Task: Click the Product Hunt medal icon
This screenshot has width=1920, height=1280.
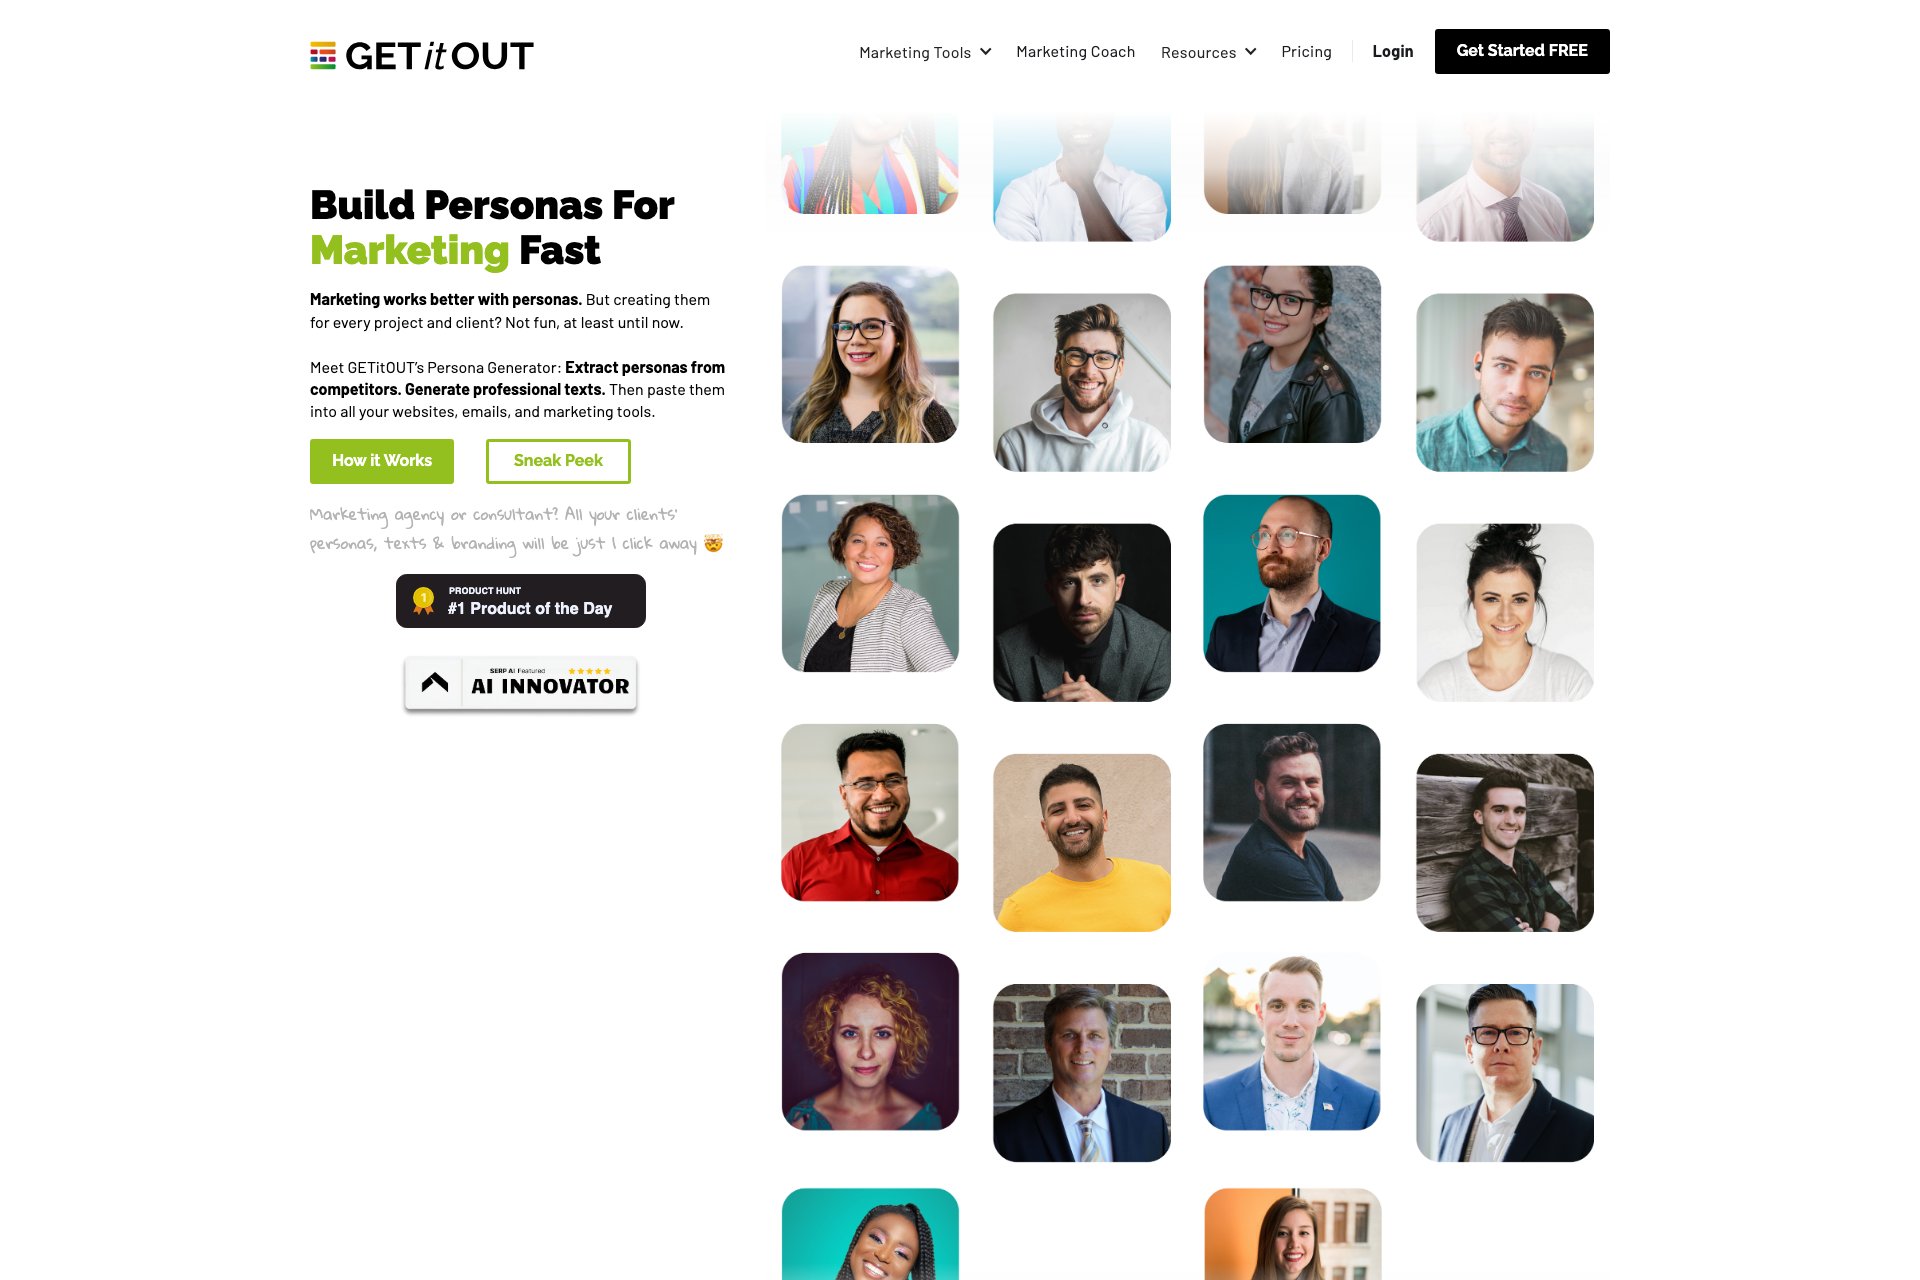Action: point(423,600)
